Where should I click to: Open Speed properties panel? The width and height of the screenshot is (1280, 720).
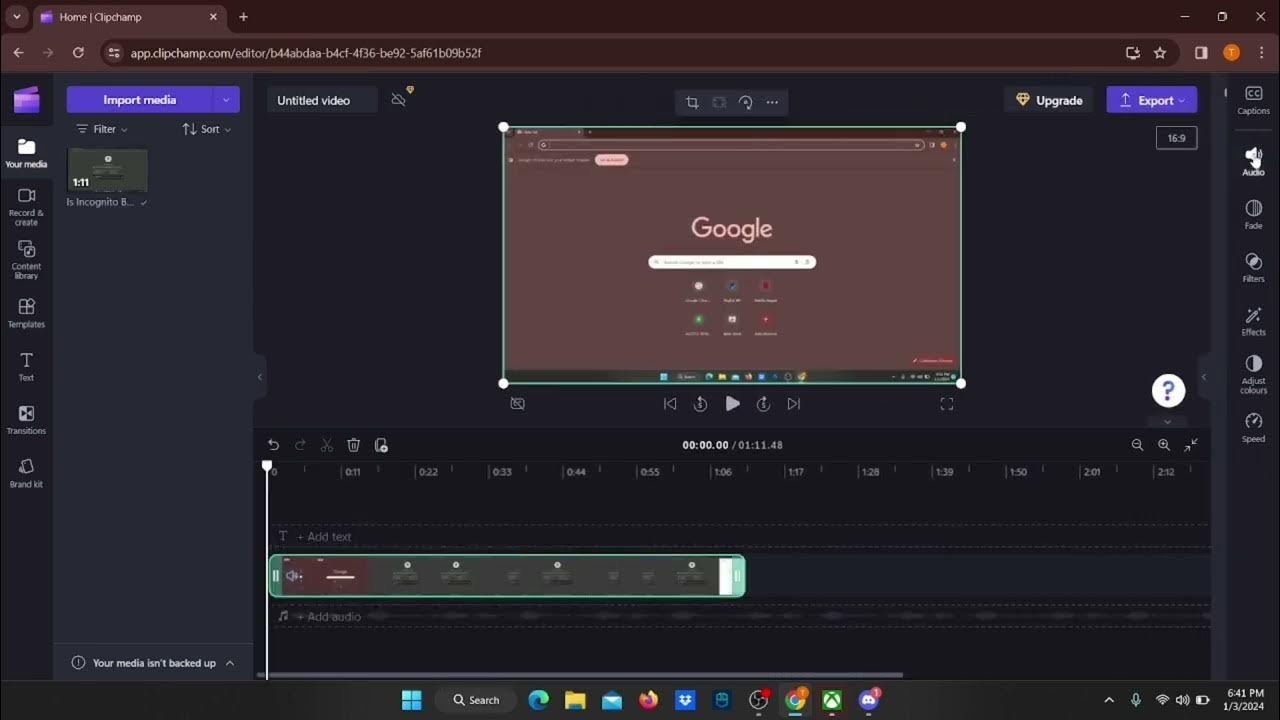tap(1253, 427)
